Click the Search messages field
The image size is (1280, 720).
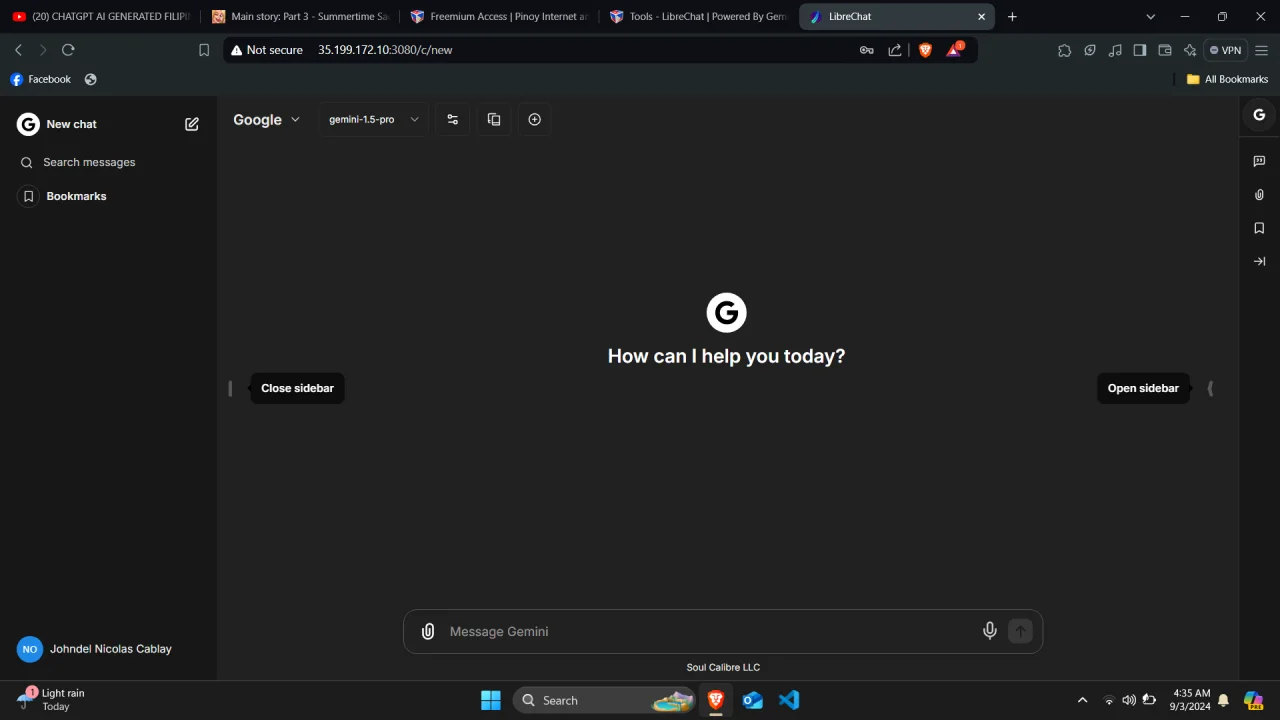pos(108,162)
